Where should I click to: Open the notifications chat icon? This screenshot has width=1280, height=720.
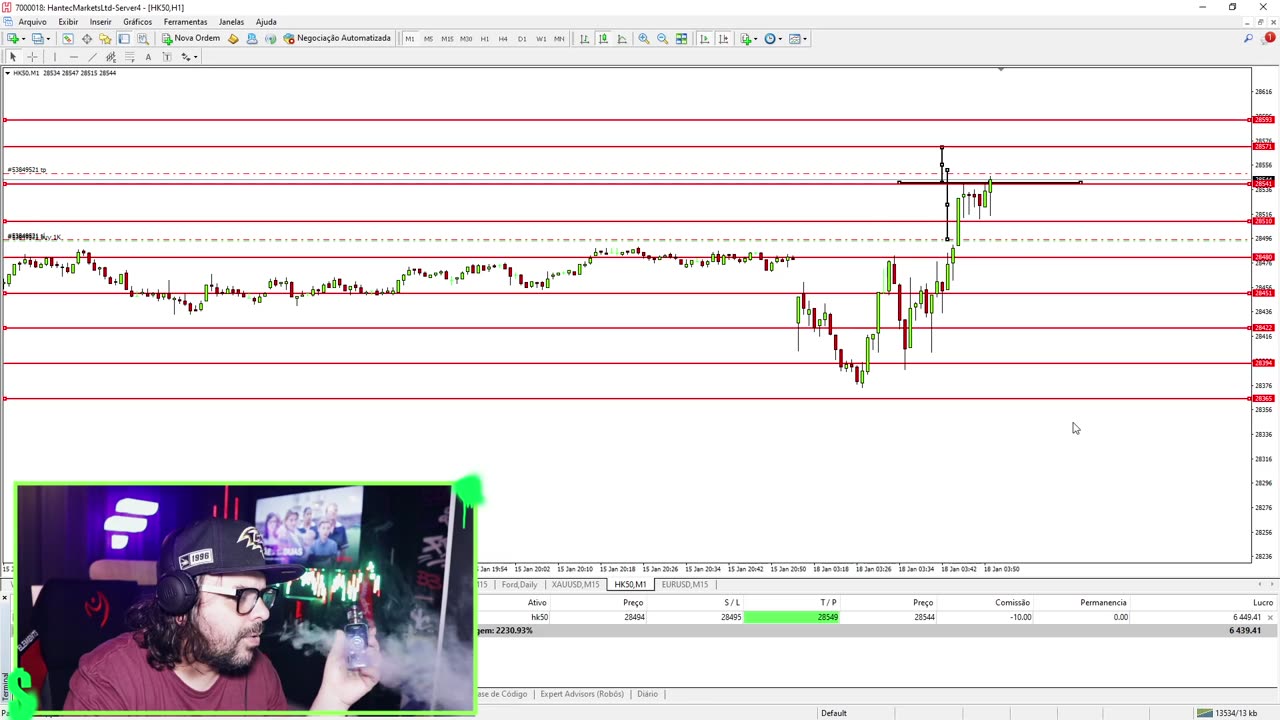1269,38
